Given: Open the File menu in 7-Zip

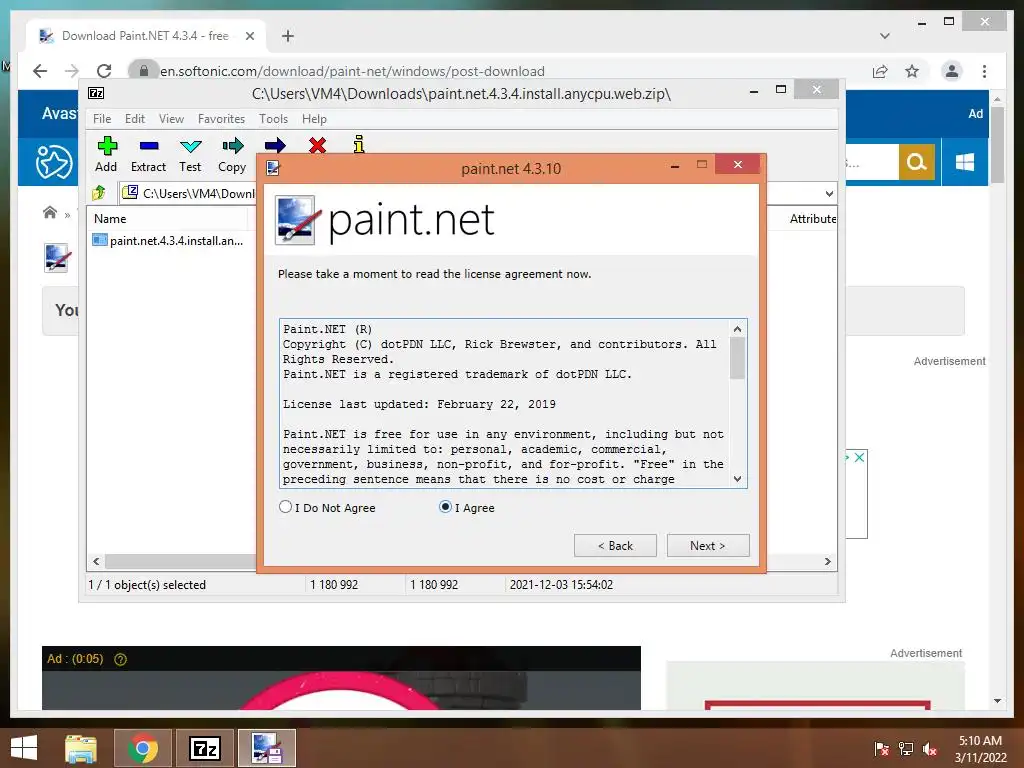Looking at the screenshot, I should click(x=102, y=119).
